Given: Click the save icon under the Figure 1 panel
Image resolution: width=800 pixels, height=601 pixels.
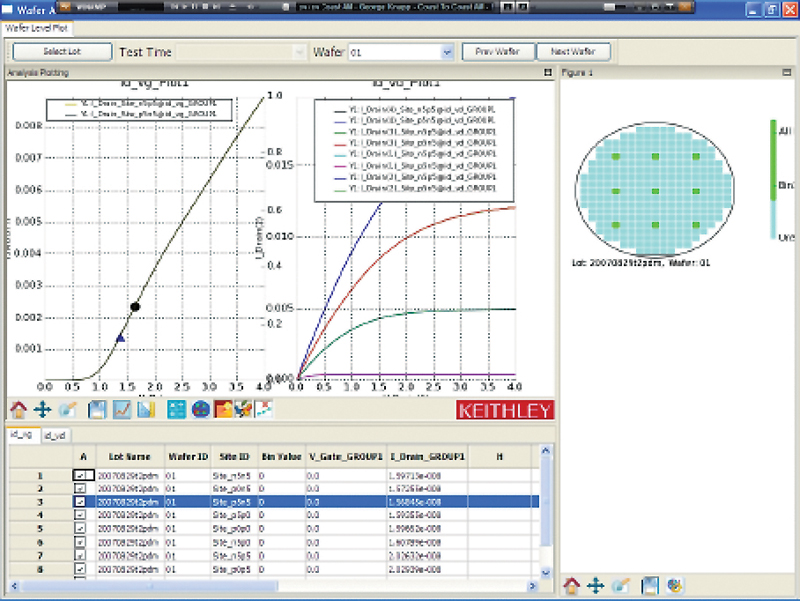Looking at the screenshot, I should click(649, 585).
